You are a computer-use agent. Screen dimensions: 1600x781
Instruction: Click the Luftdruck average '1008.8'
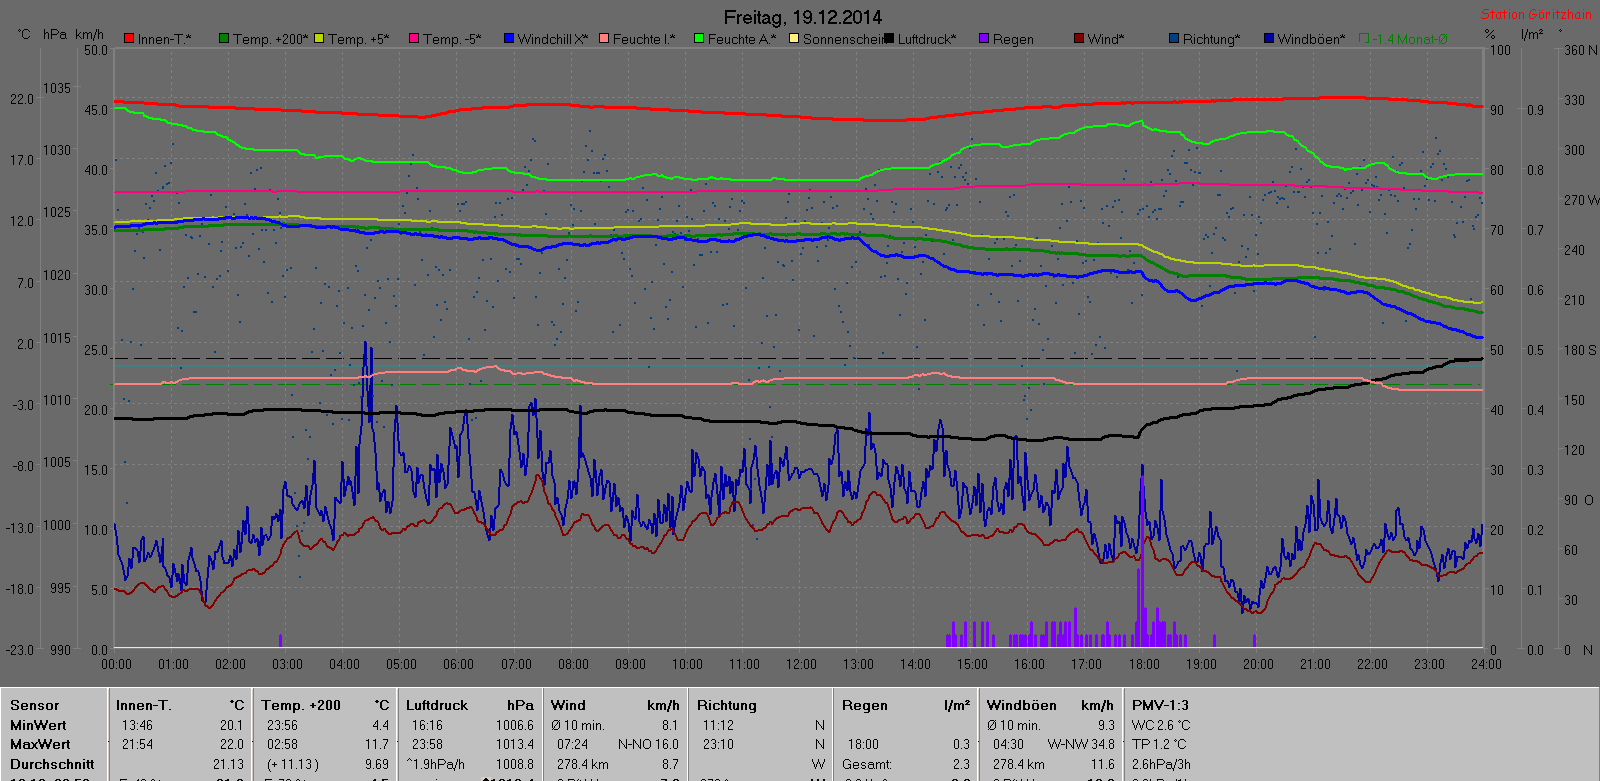coord(515,764)
